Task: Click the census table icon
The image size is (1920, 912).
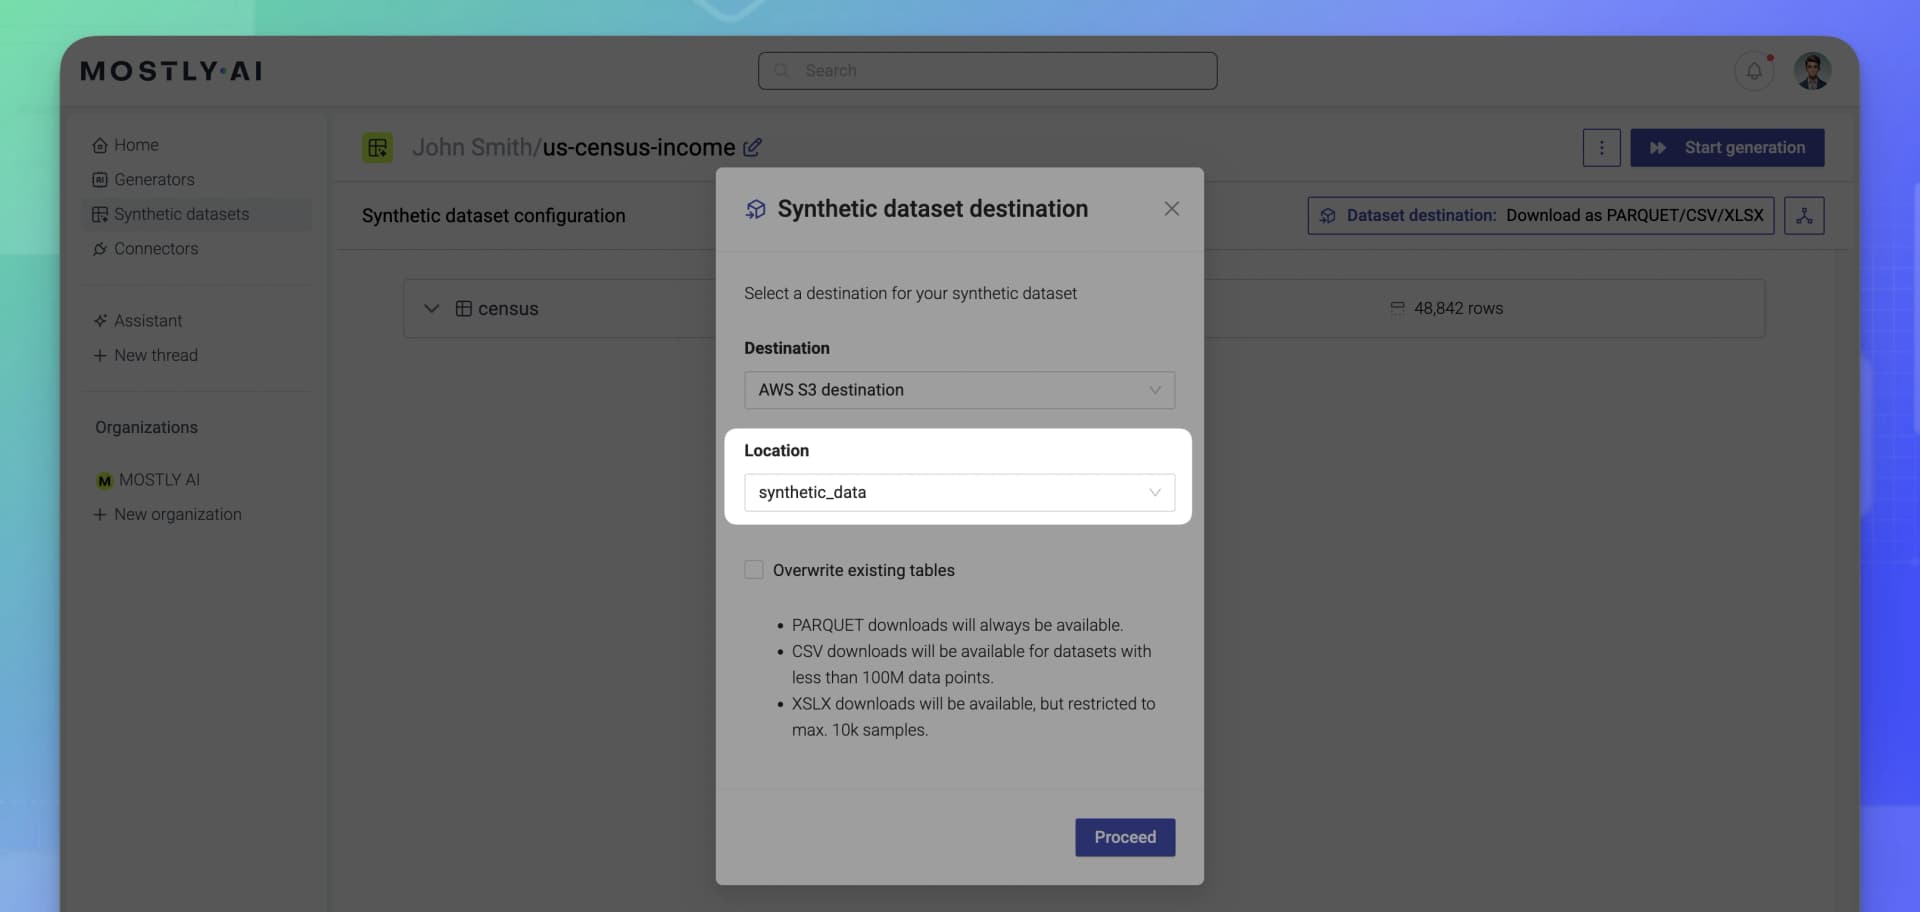Action: (464, 308)
